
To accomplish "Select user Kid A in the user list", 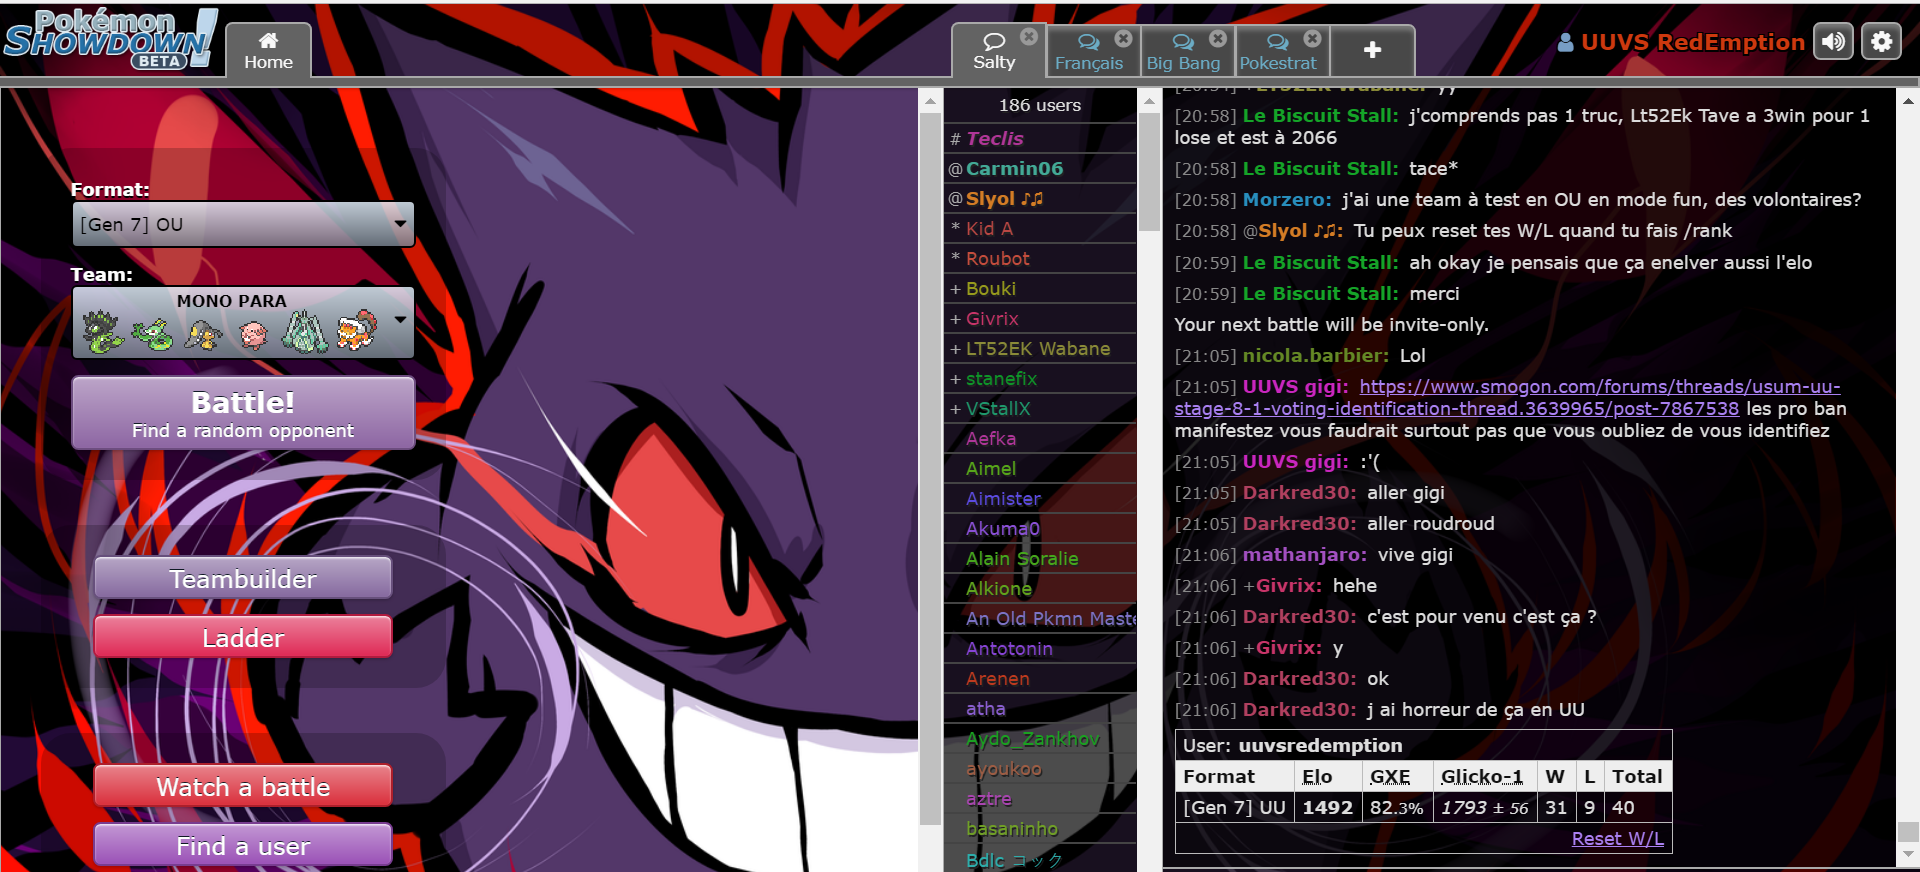I will click(1040, 228).
